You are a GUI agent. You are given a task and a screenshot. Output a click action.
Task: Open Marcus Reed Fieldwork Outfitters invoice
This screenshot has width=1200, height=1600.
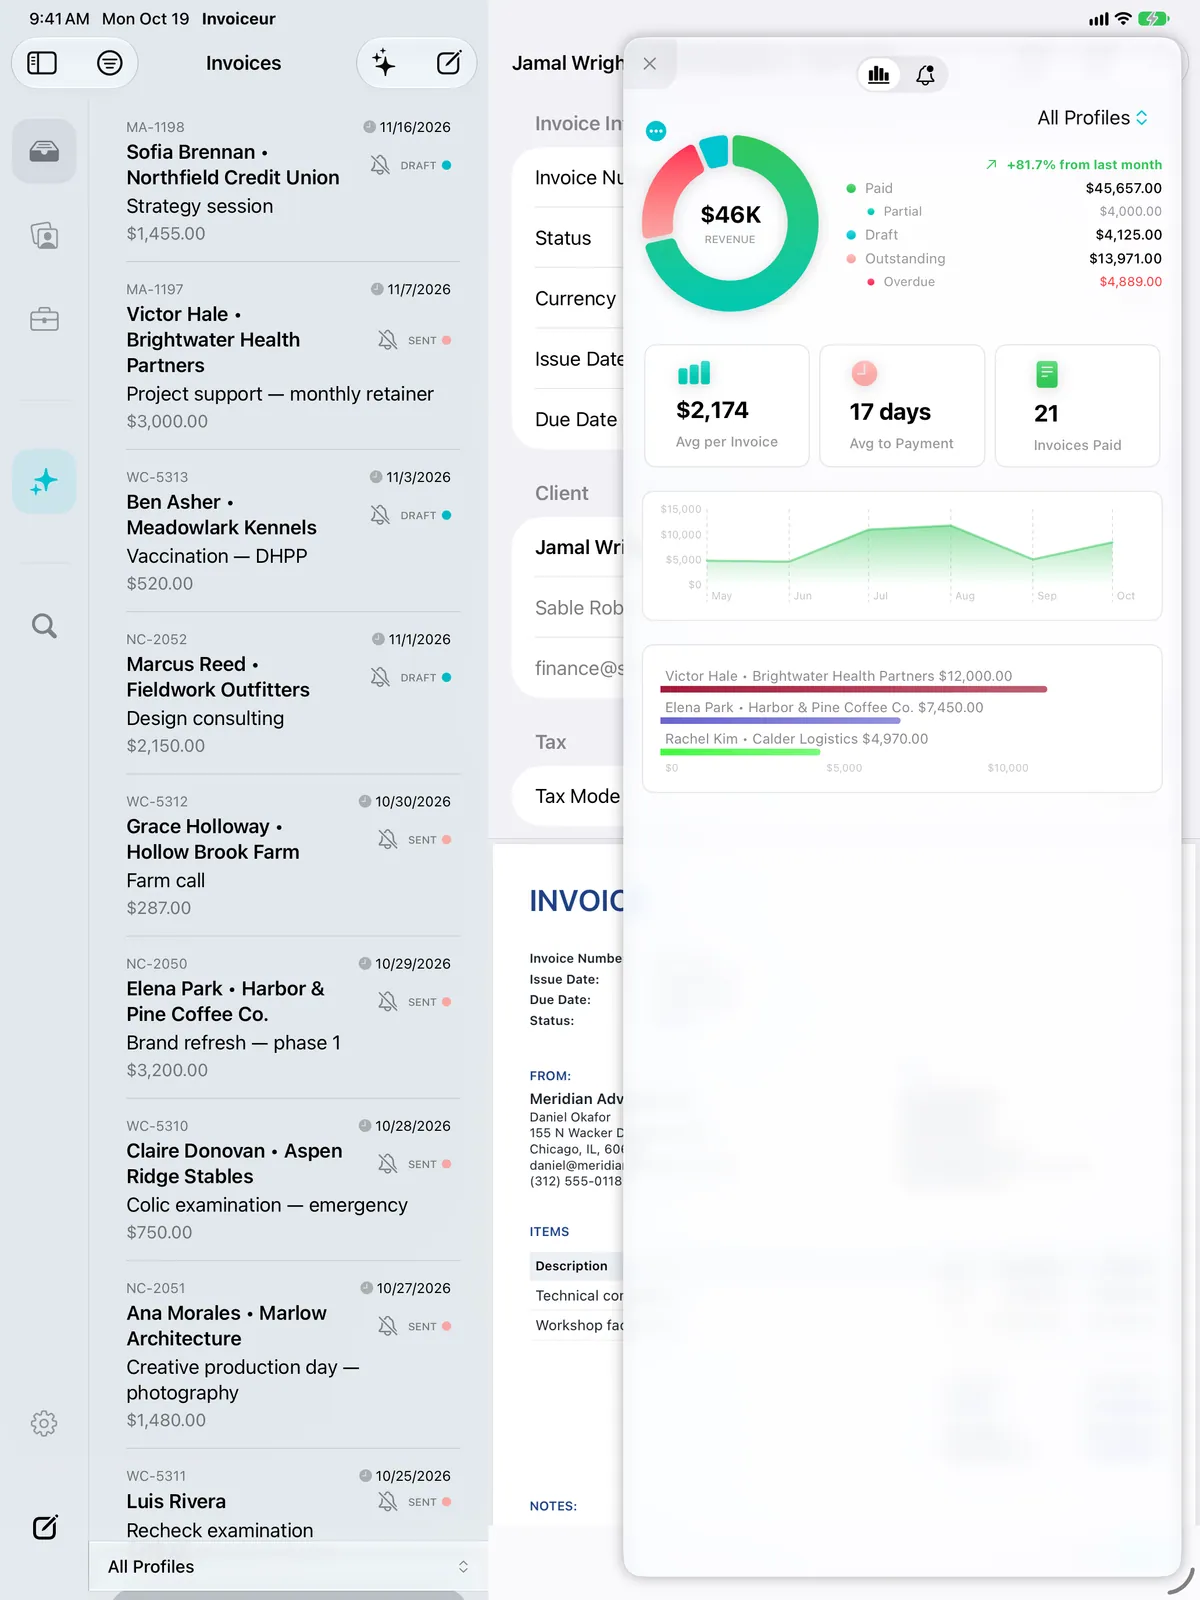(289, 693)
